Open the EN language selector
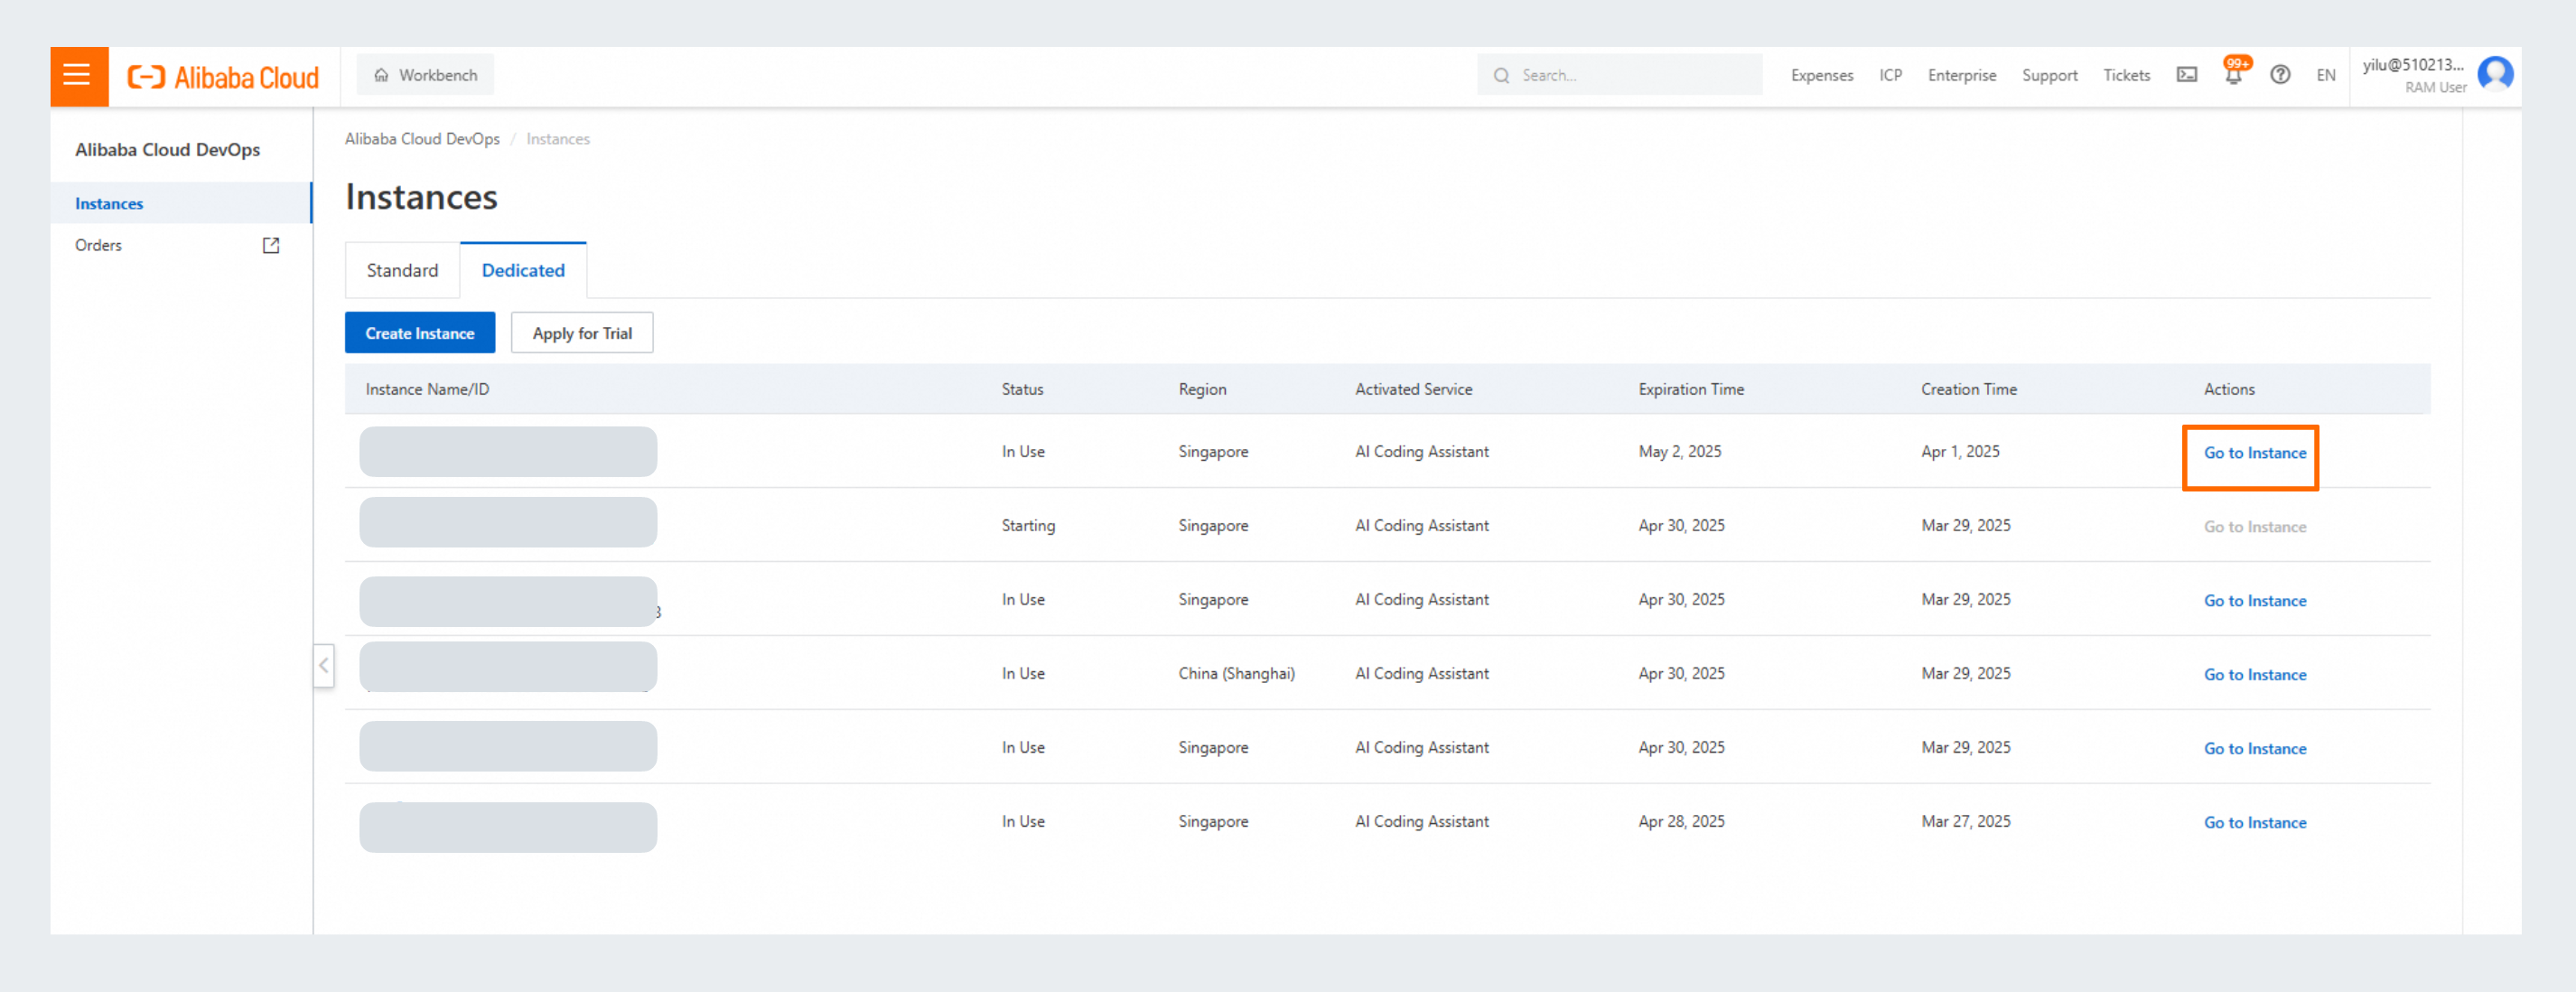This screenshot has height=992, width=2576. [2326, 75]
